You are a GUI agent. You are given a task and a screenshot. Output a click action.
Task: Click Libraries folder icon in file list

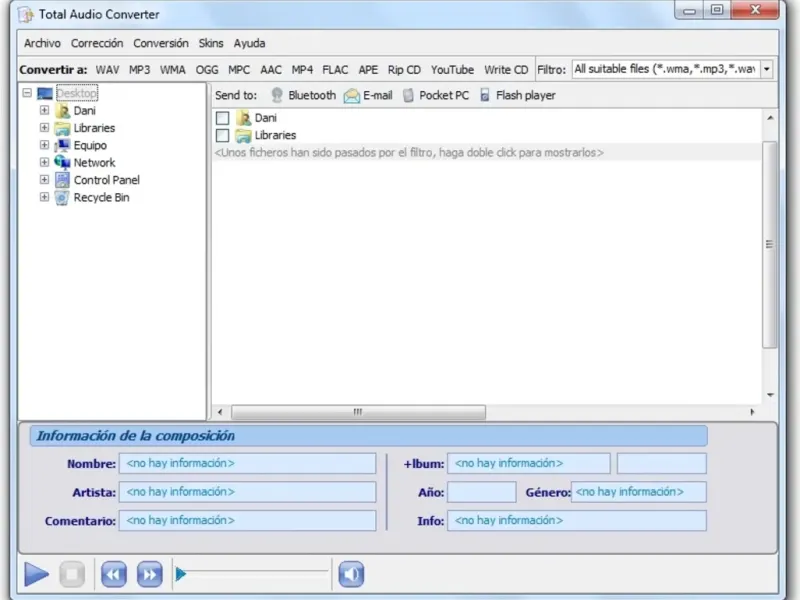click(243, 135)
